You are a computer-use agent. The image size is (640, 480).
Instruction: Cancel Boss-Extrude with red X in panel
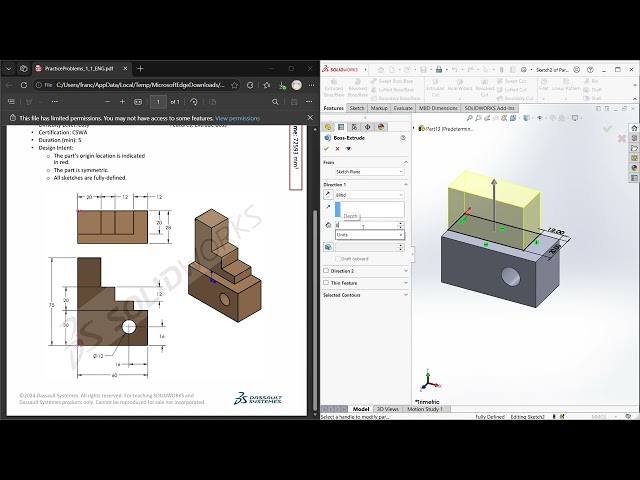pyautogui.click(x=337, y=149)
